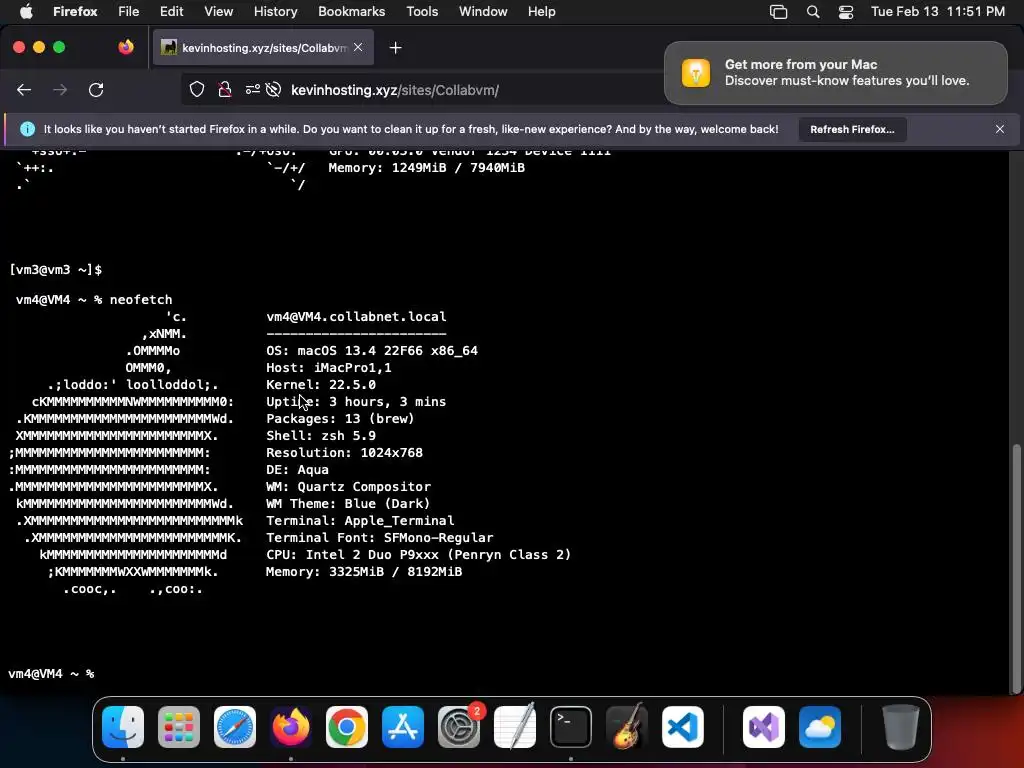The width and height of the screenshot is (1024, 768).
Task: Click the 'Resolution: 1024x768' line
Action: pyautogui.click(x=344, y=453)
